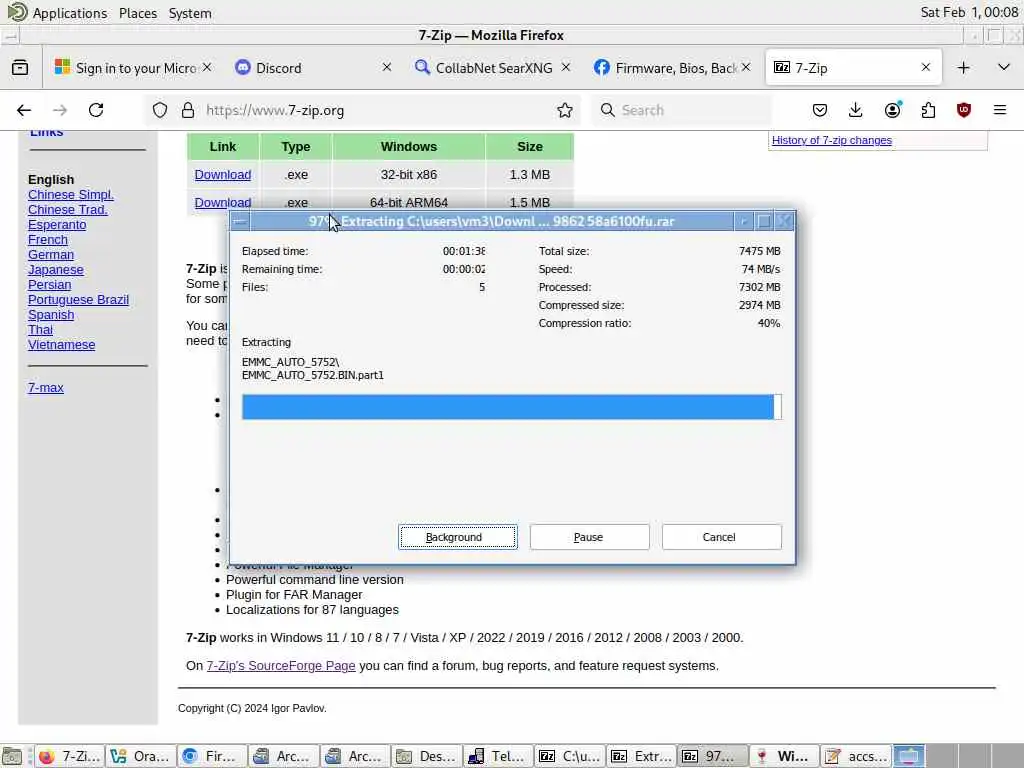Screen dimensions: 1024x768
Task: Open Firefox View icon in the tab bar
Action: (20, 67)
